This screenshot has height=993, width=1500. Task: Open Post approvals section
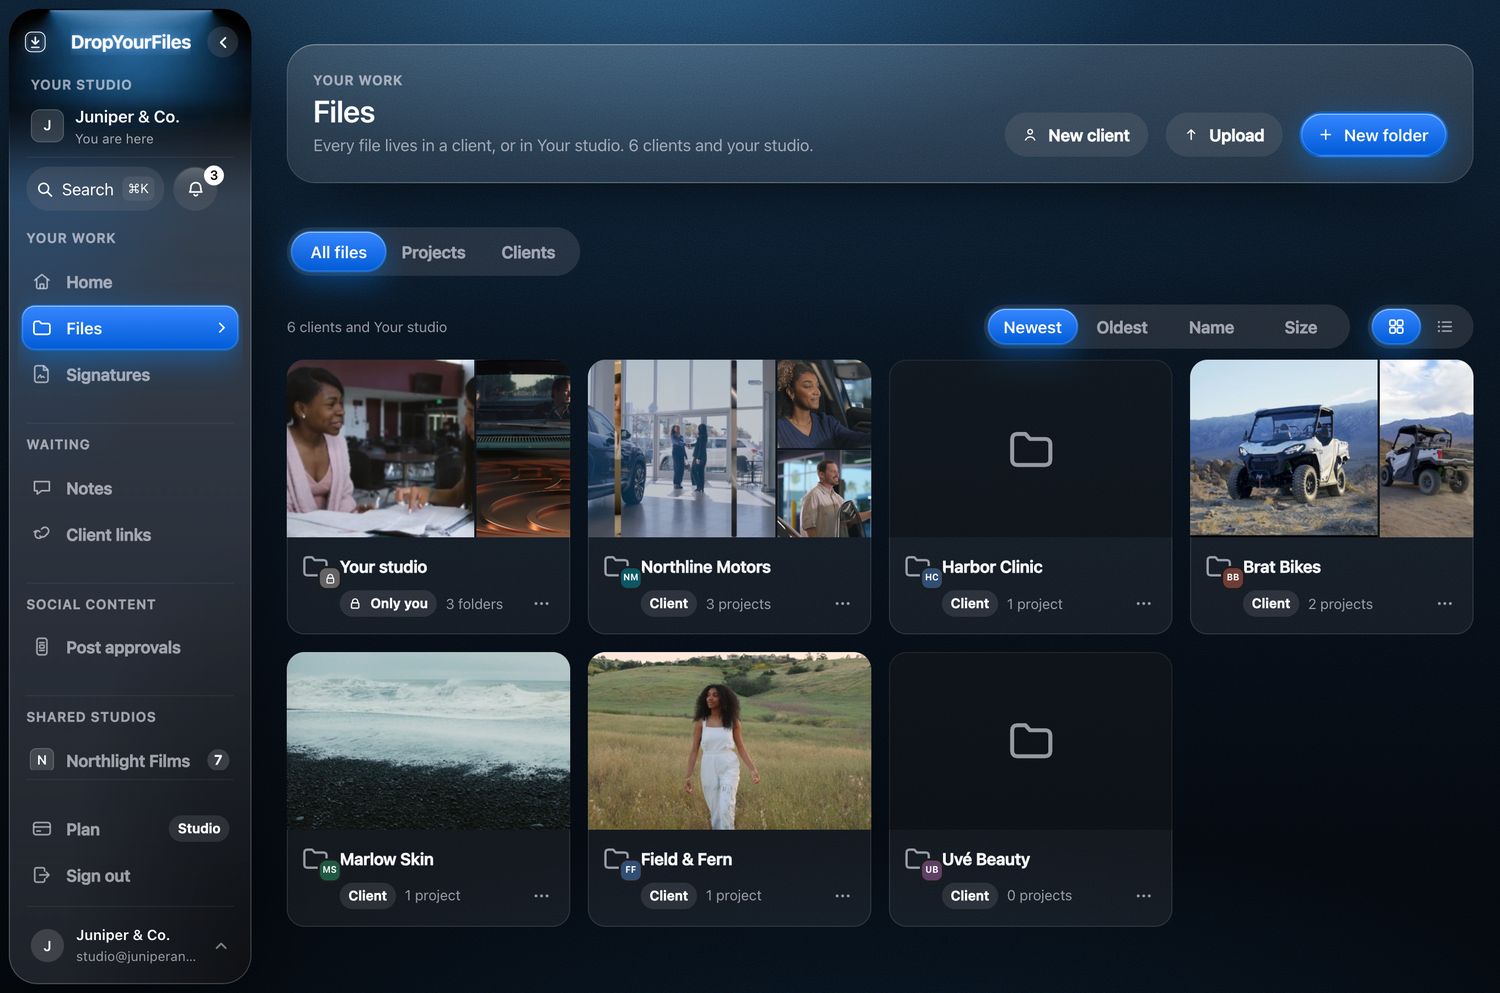130,647
